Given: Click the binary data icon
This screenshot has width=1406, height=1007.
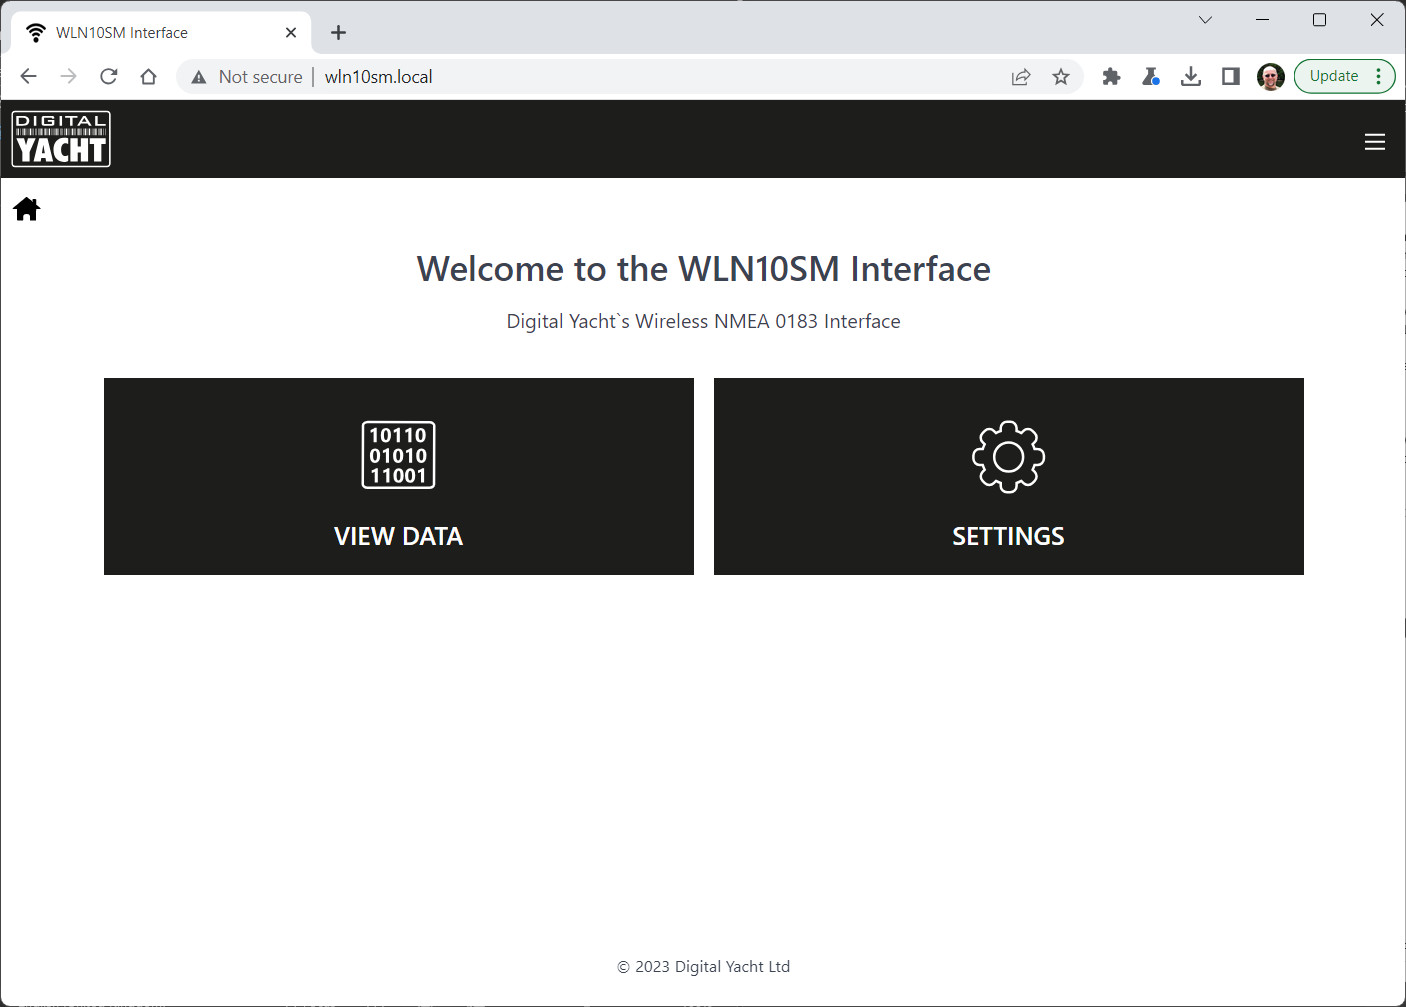Looking at the screenshot, I should (x=398, y=455).
